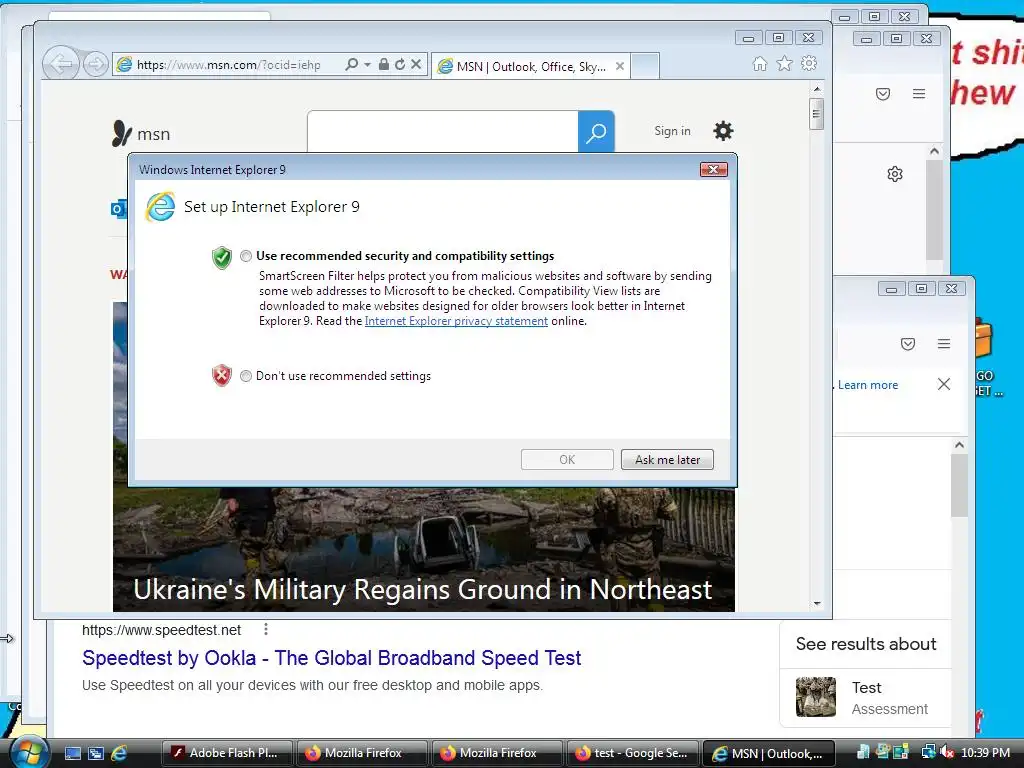Click Sign in on the MSN page
This screenshot has height=768, width=1024.
(672, 131)
